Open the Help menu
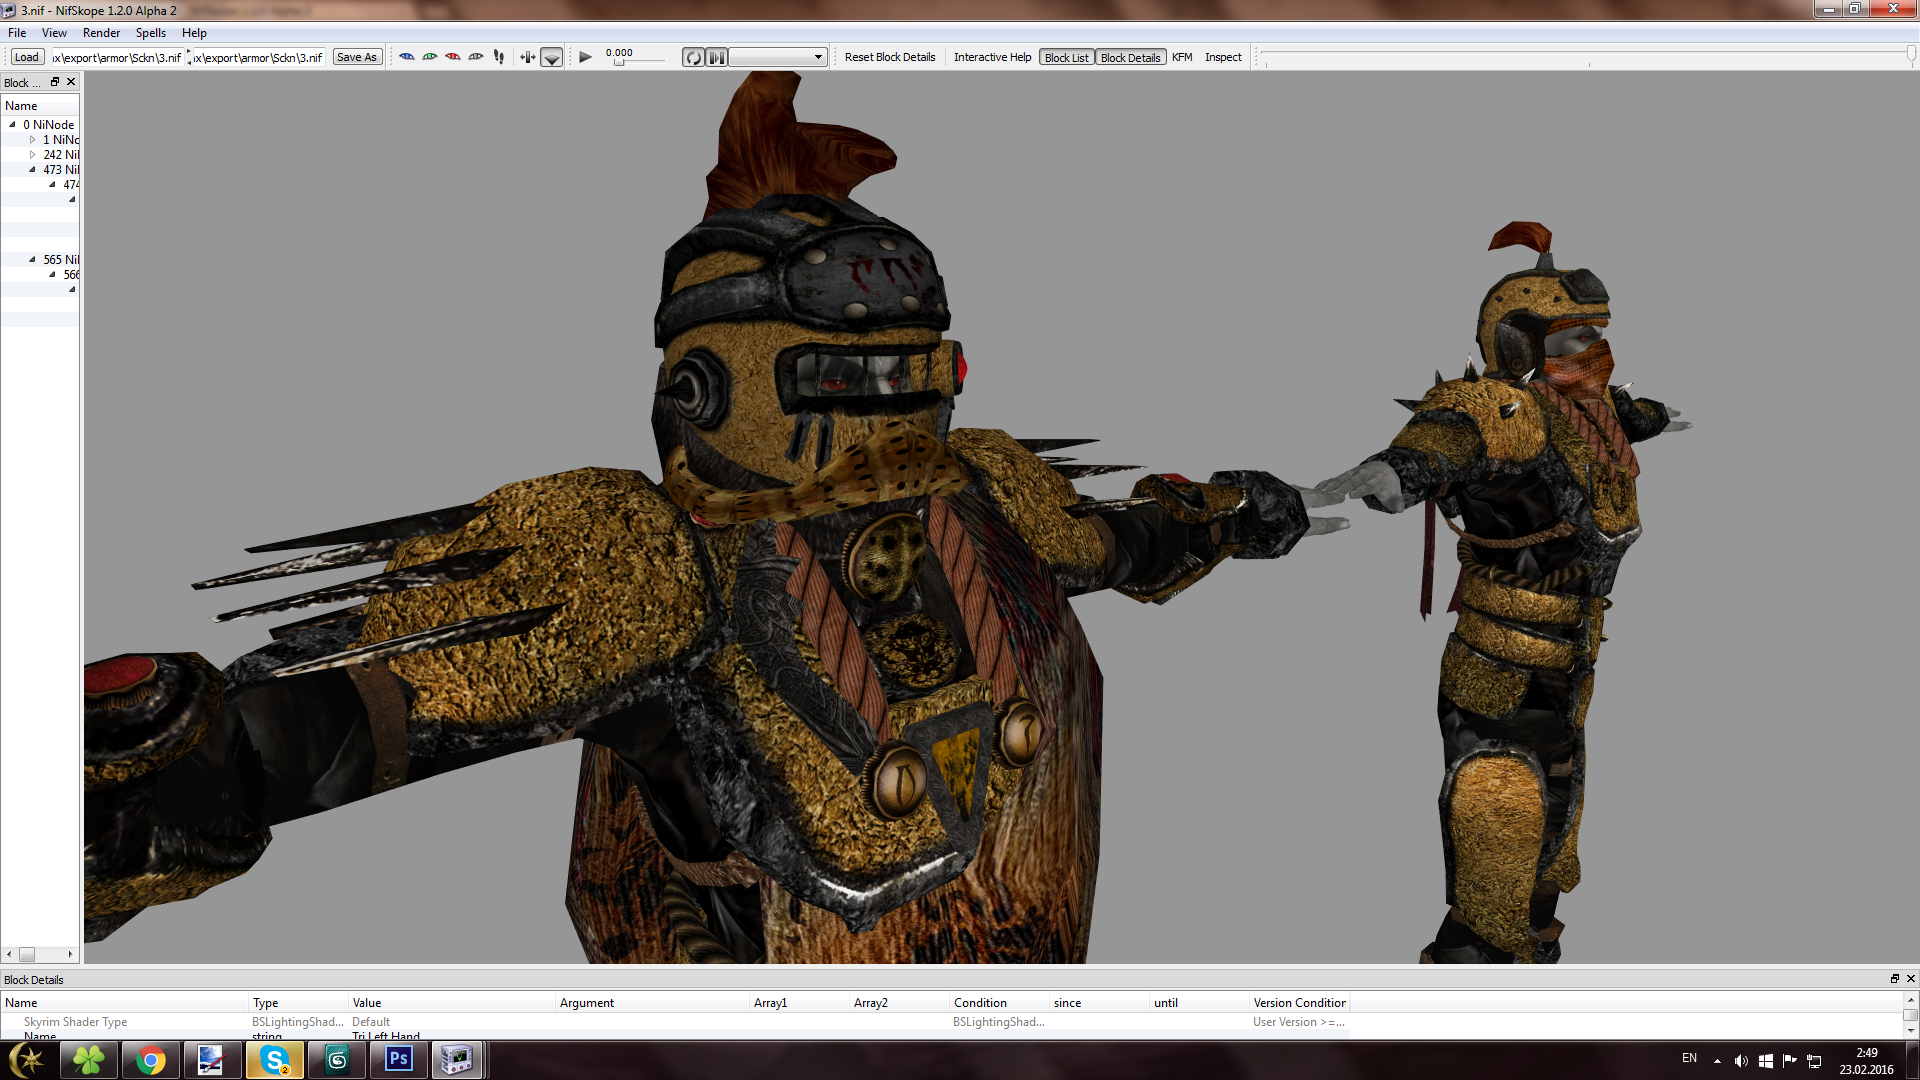This screenshot has height=1080, width=1920. point(194,33)
